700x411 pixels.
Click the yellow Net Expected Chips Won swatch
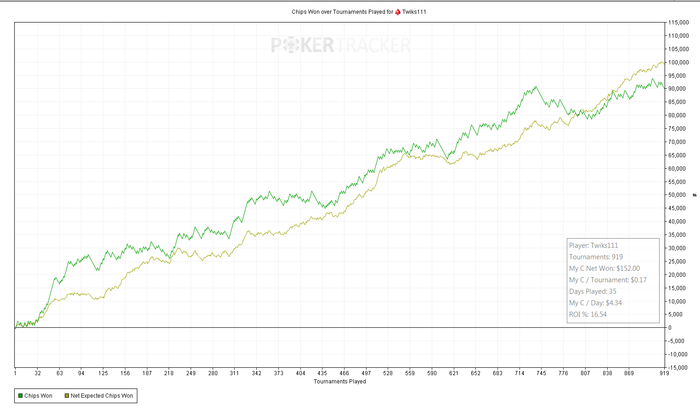pyautogui.click(x=67, y=396)
